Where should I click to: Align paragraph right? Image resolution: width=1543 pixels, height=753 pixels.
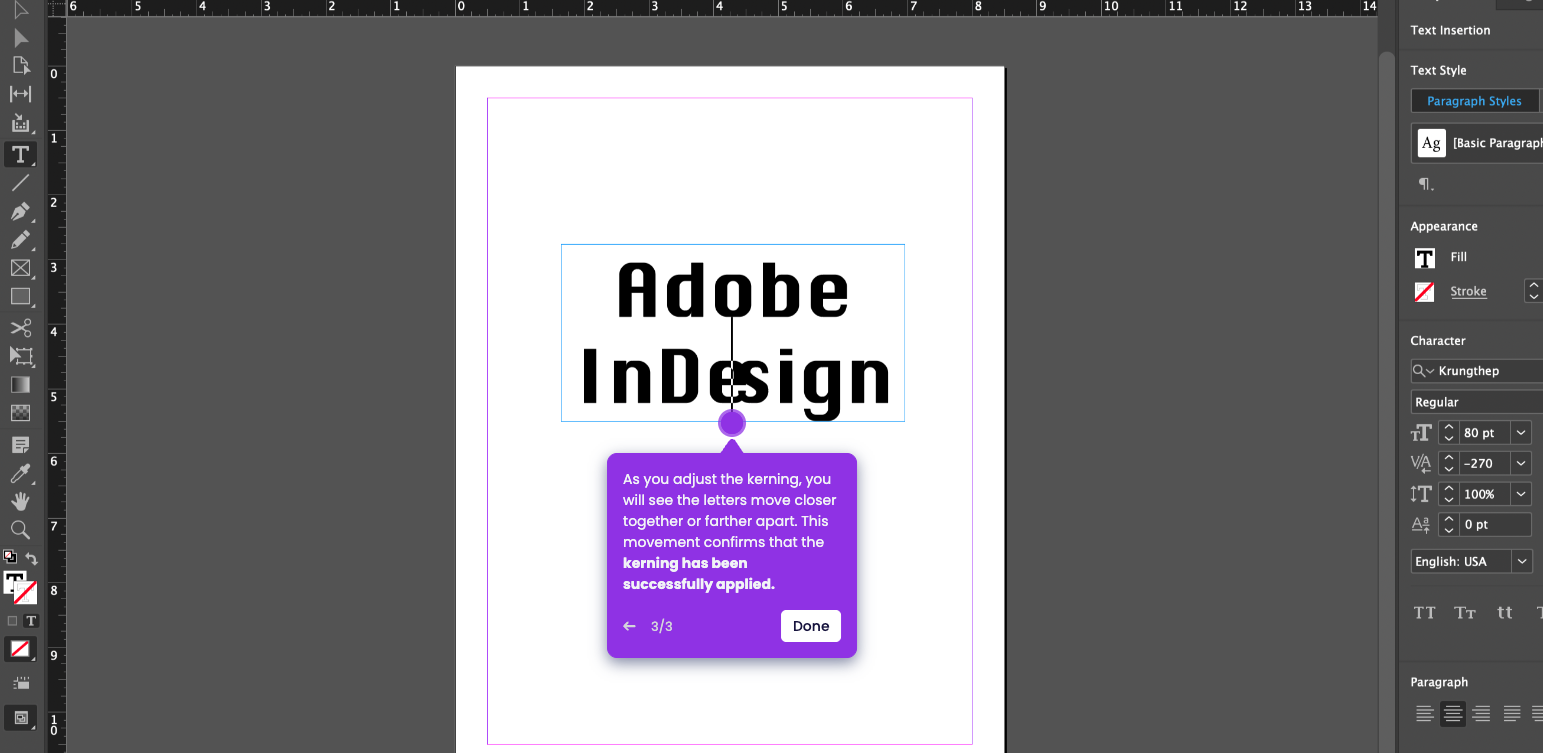pos(1481,714)
